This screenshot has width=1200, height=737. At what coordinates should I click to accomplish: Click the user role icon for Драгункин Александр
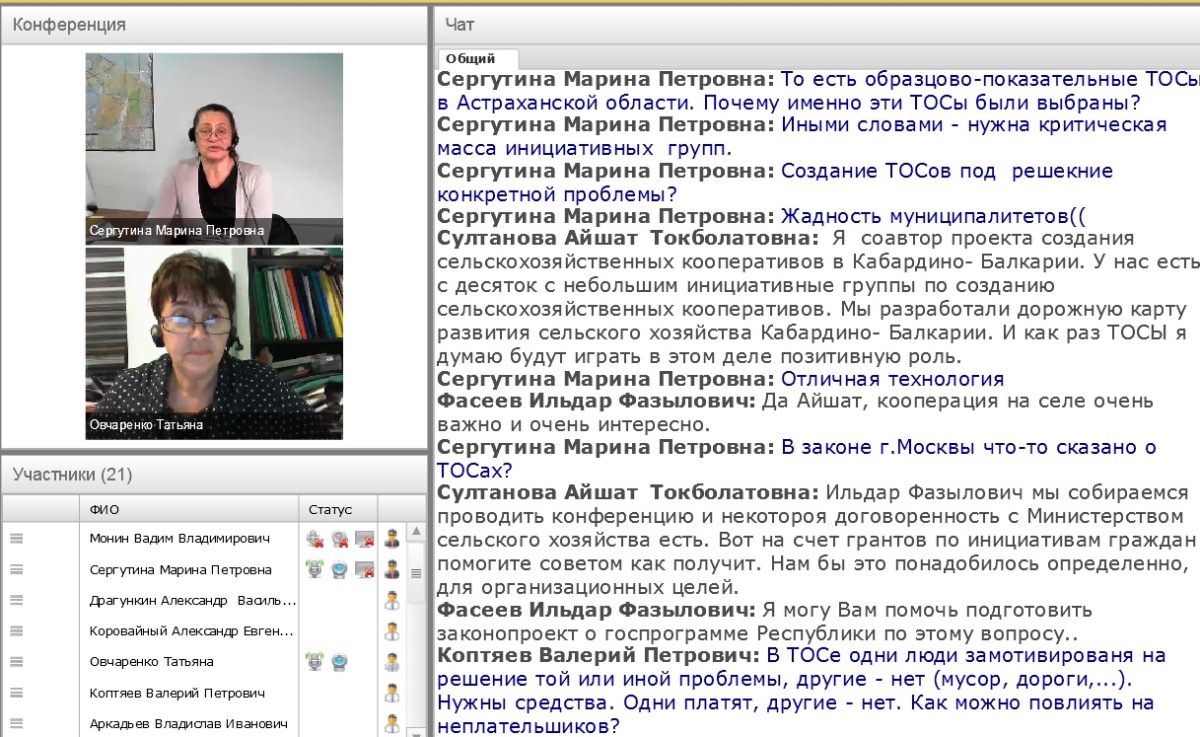click(x=392, y=600)
